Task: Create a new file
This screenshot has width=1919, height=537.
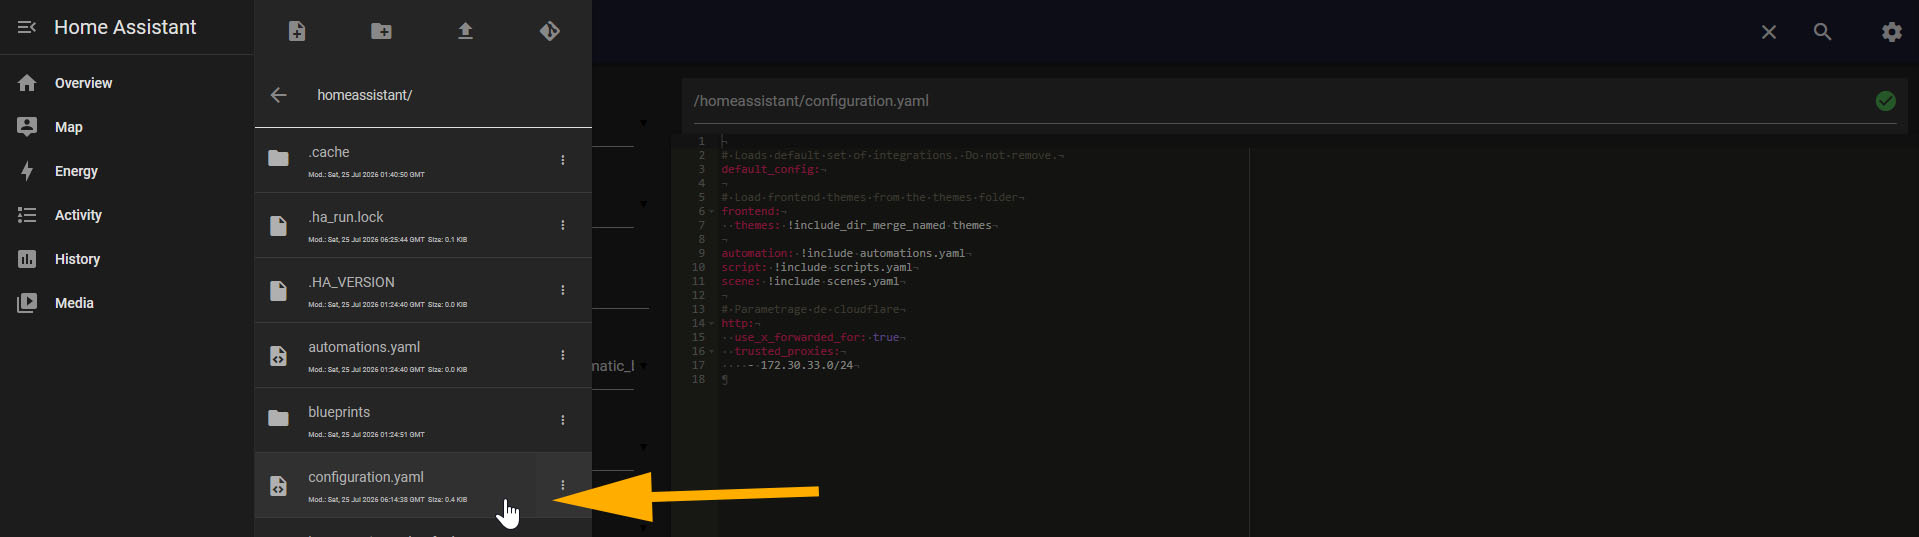Action: 297,31
